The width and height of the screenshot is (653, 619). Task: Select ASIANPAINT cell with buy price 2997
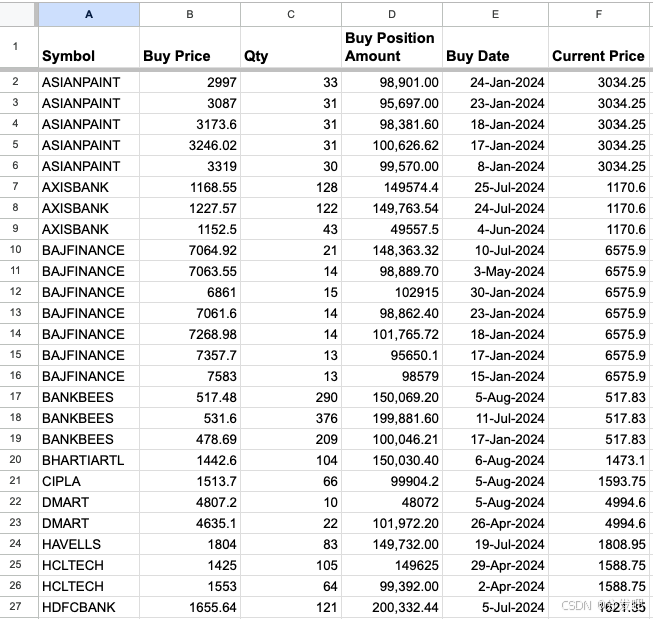click(89, 82)
